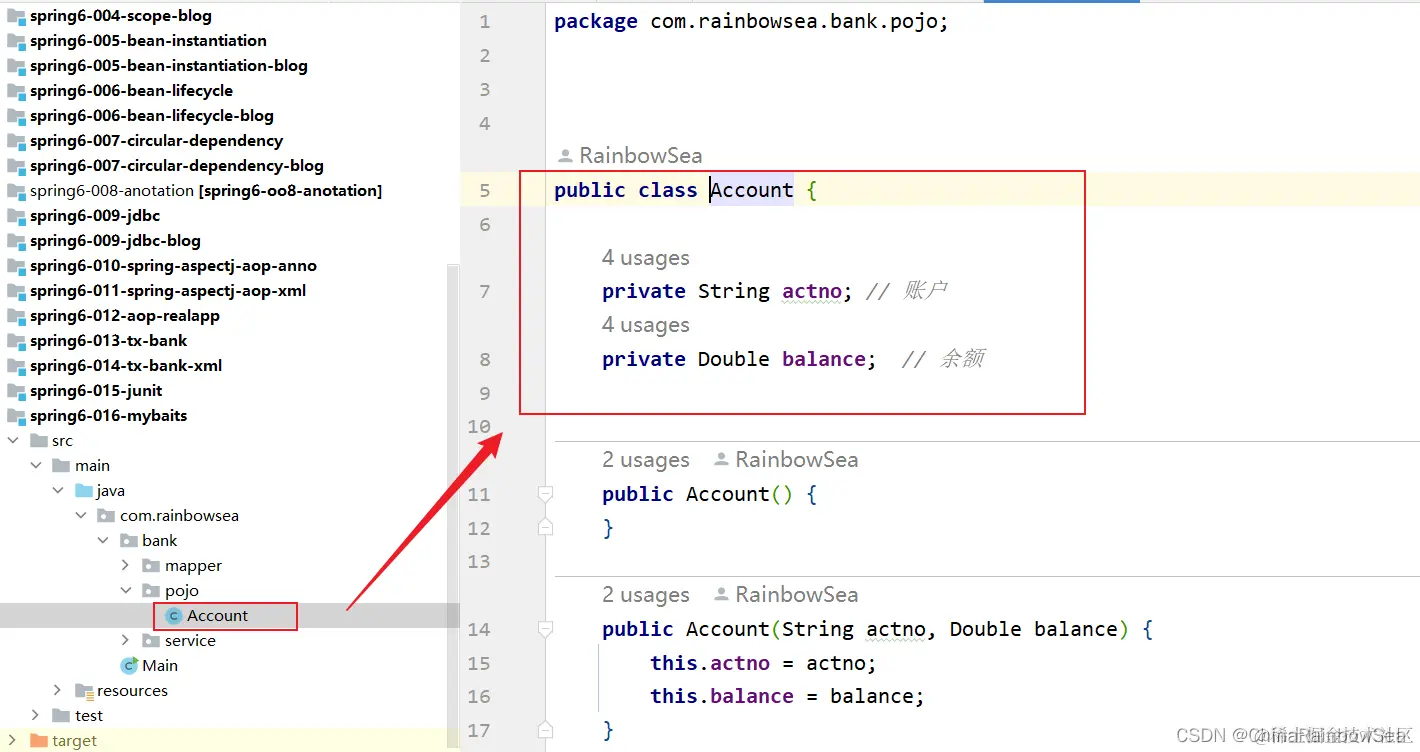Image resolution: width=1420 pixels, height=752 pixels.
Task: Select the pojo package icon
Action: 151,591
